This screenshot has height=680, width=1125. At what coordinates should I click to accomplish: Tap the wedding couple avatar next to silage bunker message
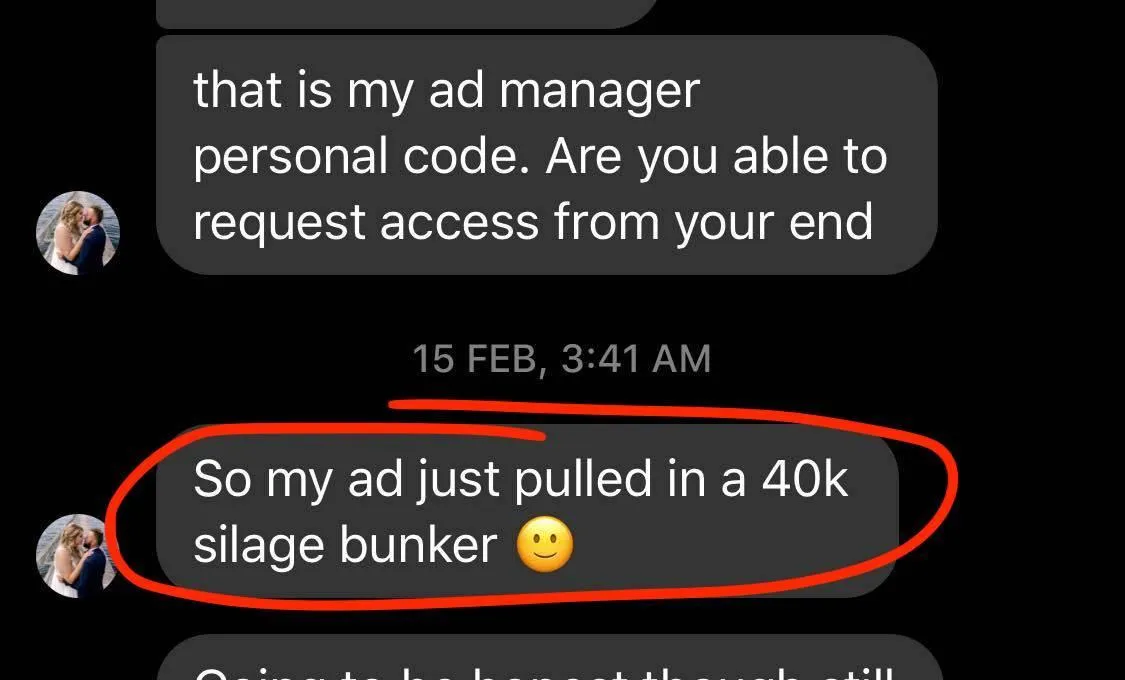click(77, 556)
